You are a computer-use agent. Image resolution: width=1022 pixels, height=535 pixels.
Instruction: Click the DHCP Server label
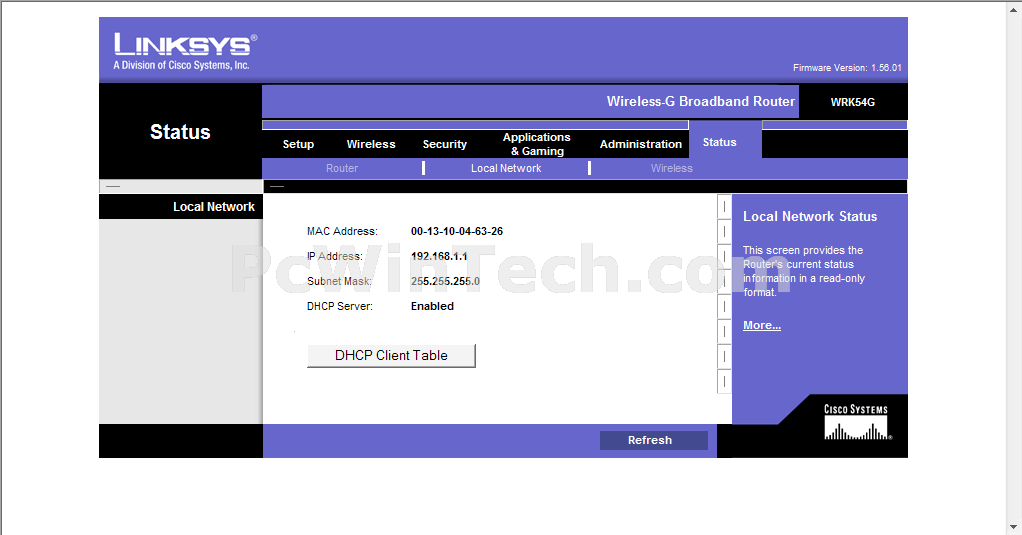340,306
